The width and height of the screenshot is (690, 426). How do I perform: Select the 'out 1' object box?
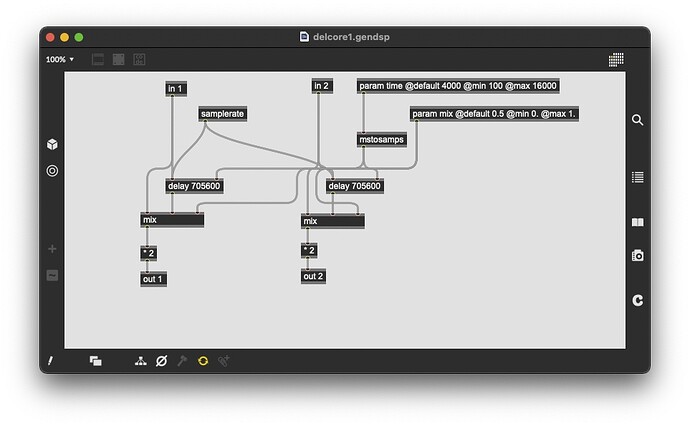[x=153, y=279]
